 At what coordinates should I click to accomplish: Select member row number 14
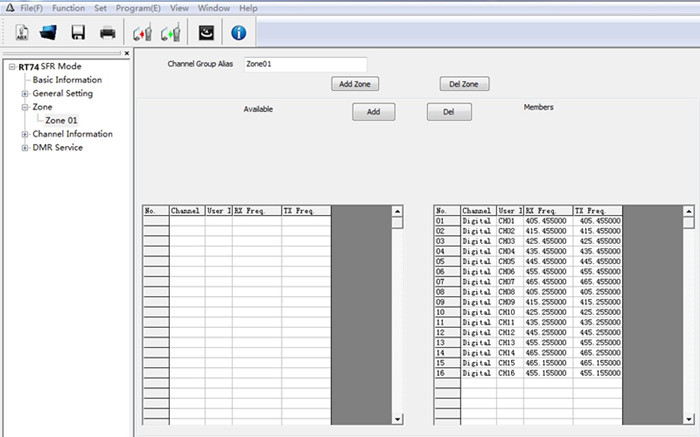click(447, 353)
